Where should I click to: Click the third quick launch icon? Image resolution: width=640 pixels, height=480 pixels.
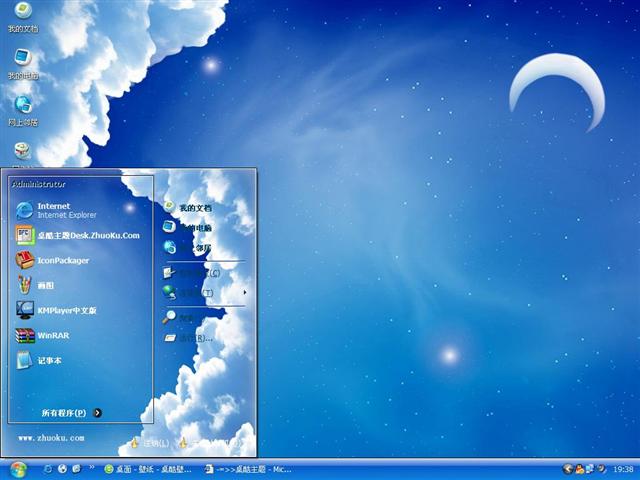tap(76, 469)
